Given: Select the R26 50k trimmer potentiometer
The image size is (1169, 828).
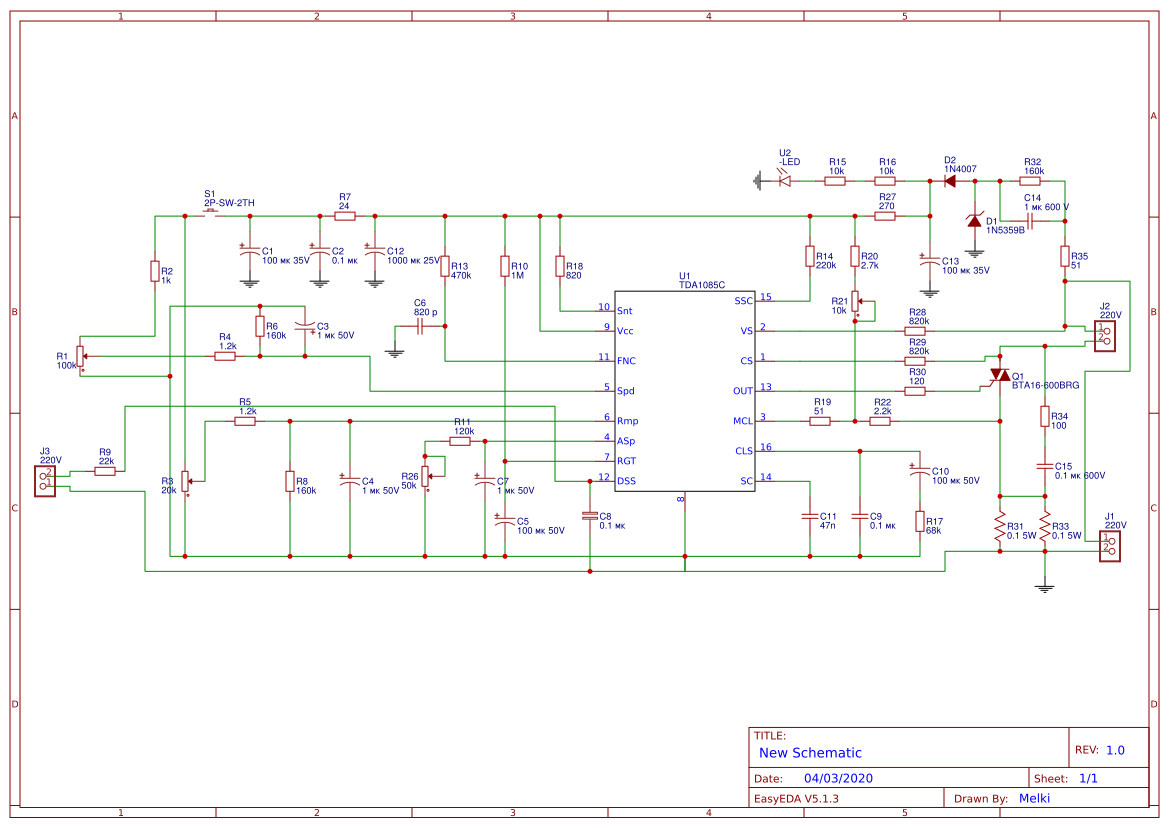Looking at the screenshot, I should click(425, 474).
